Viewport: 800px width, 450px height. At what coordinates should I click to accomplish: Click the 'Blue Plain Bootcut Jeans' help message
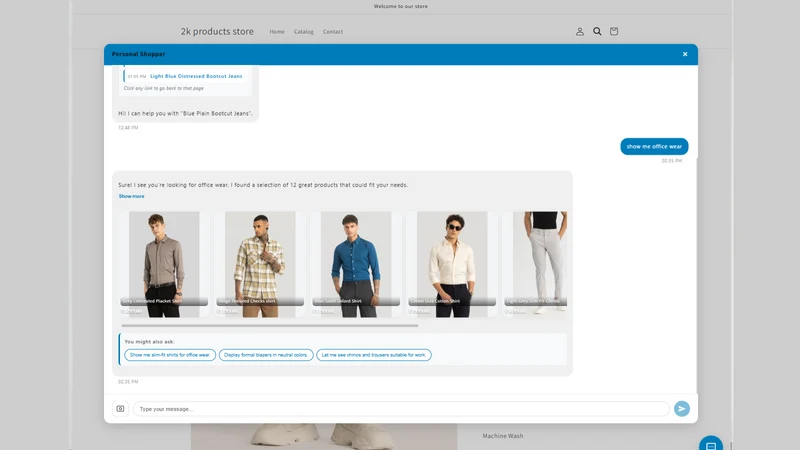185,113
